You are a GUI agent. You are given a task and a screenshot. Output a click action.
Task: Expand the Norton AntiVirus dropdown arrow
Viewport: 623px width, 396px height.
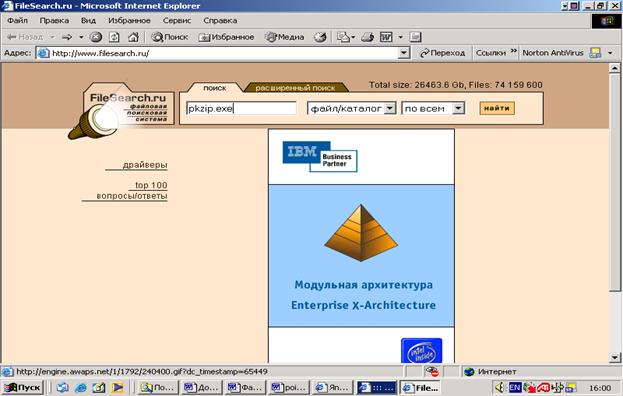pyautogui.click(x=610, y=53)
